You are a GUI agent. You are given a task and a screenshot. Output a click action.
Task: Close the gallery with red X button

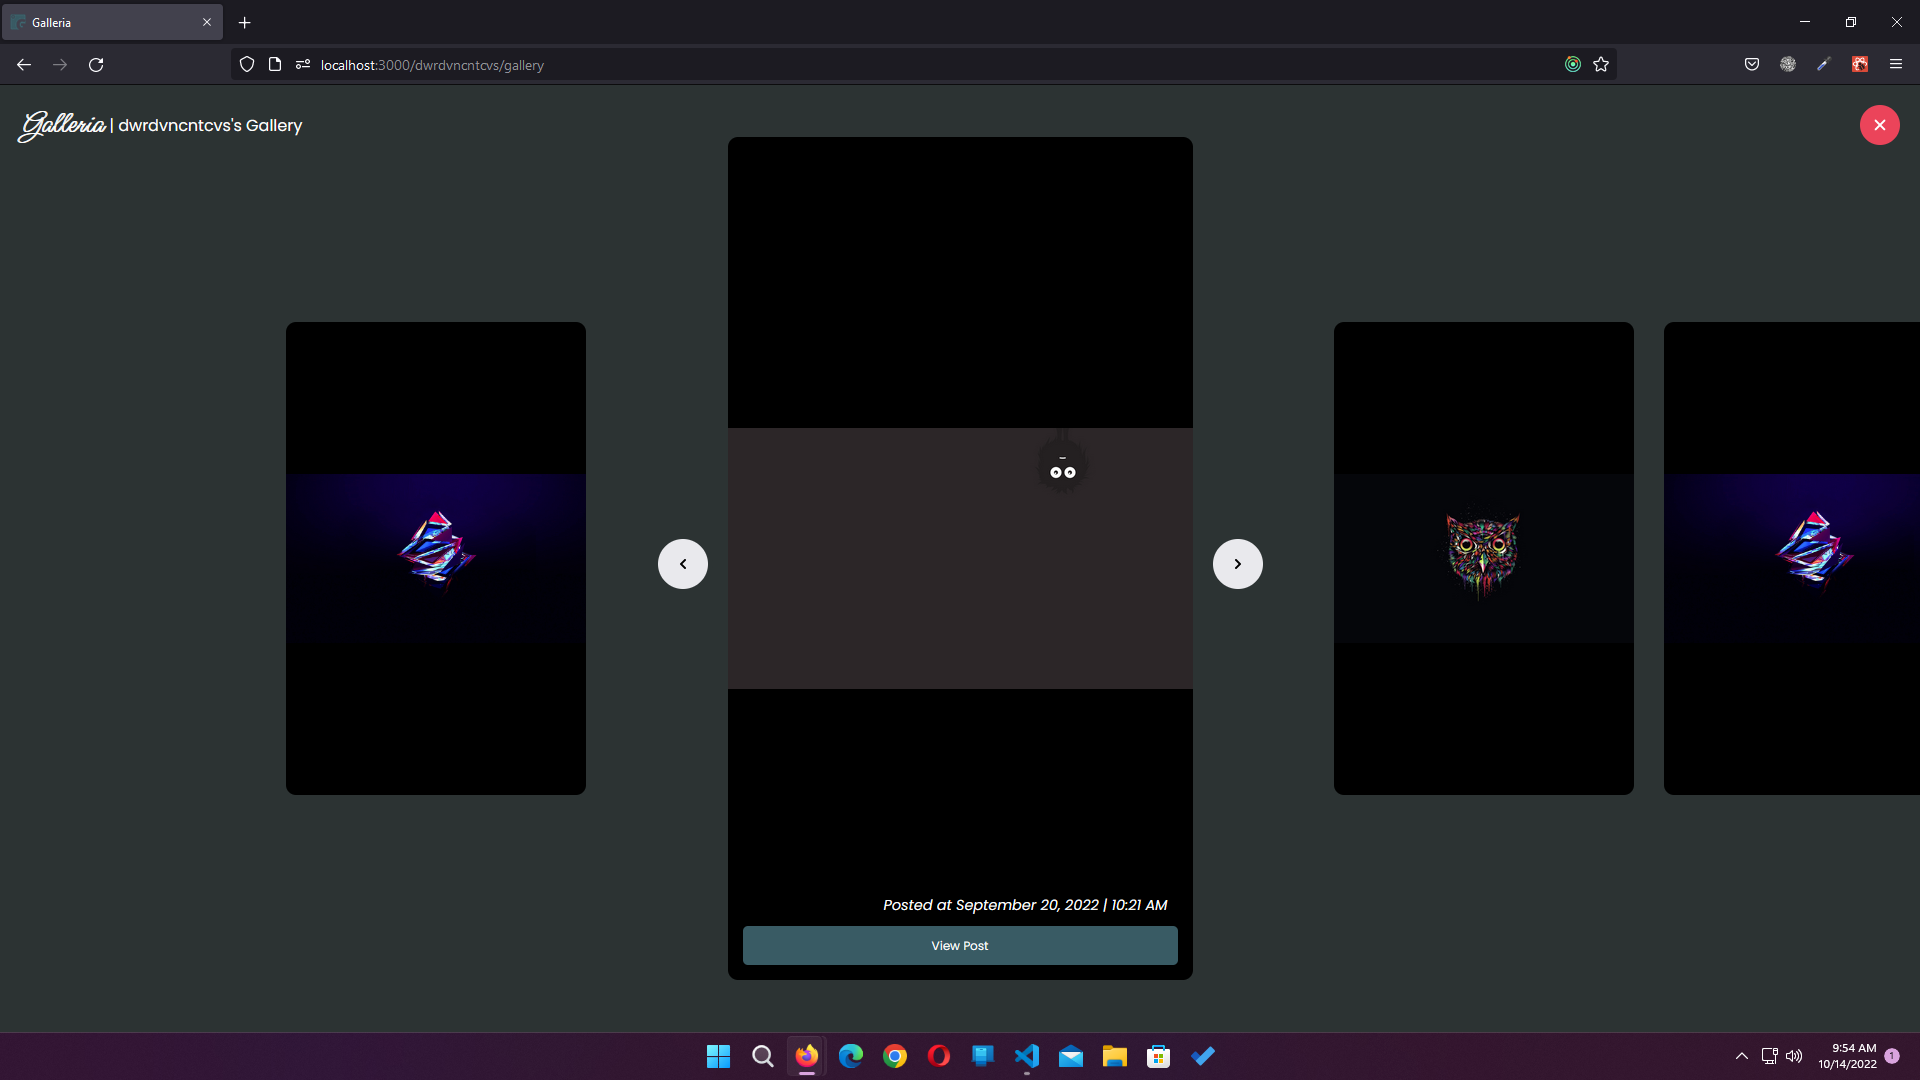1879,125
